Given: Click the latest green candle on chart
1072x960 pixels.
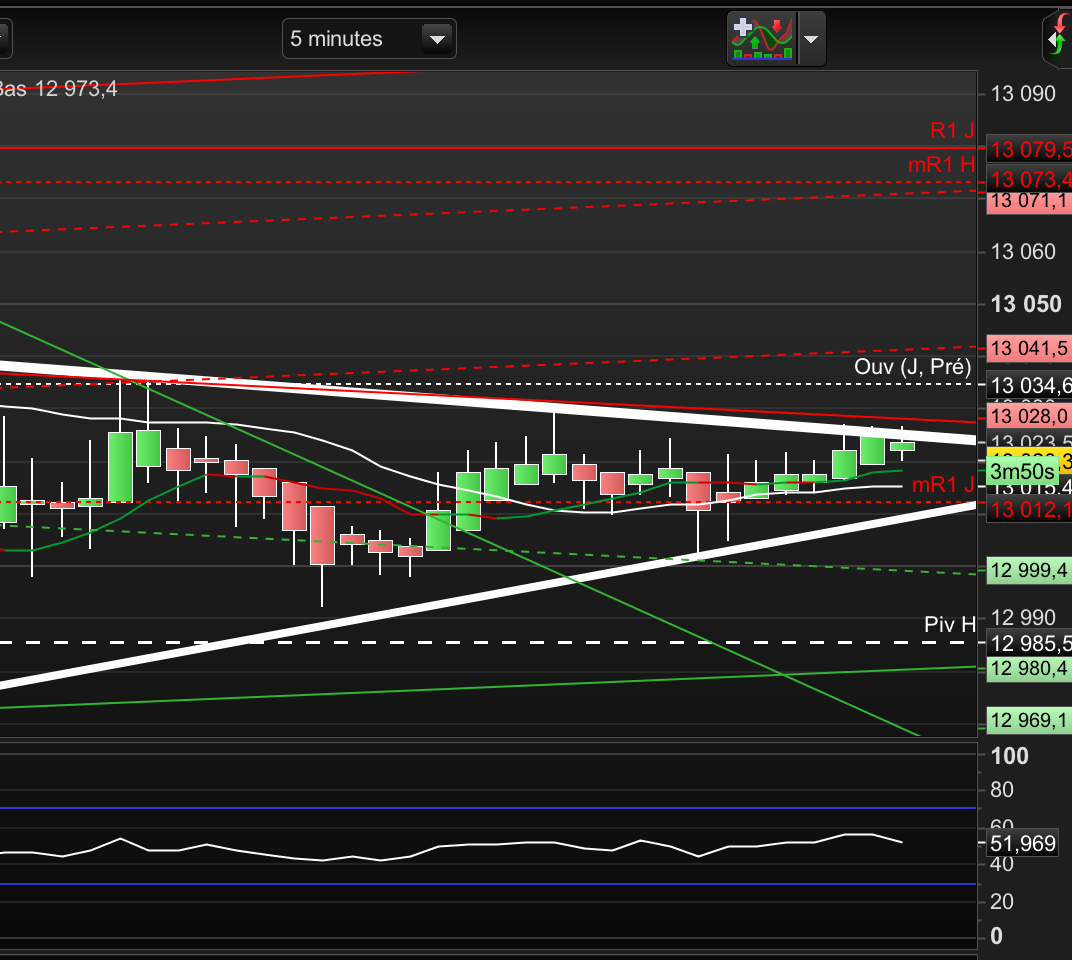Looking at the screenshot, I should coord(902,446).
